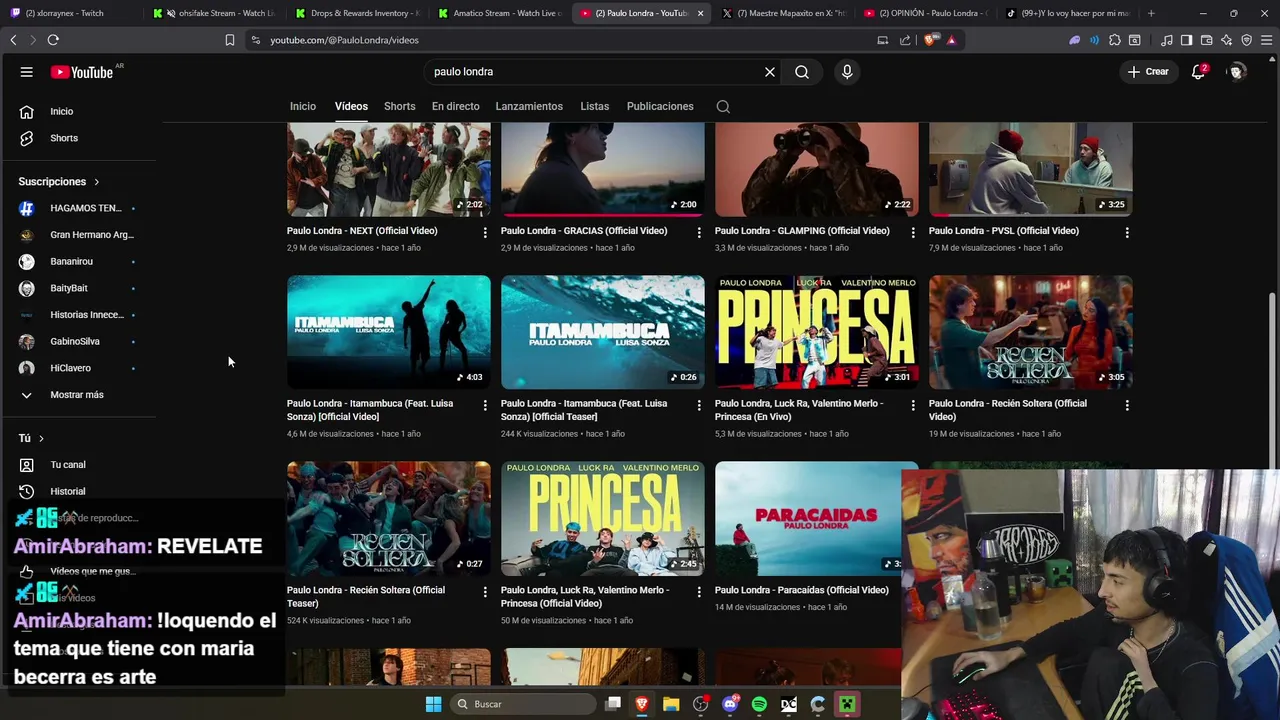This screenshot has height=720, width=1280.
Task: Open the notifications bell
Action: (1198, 72)
